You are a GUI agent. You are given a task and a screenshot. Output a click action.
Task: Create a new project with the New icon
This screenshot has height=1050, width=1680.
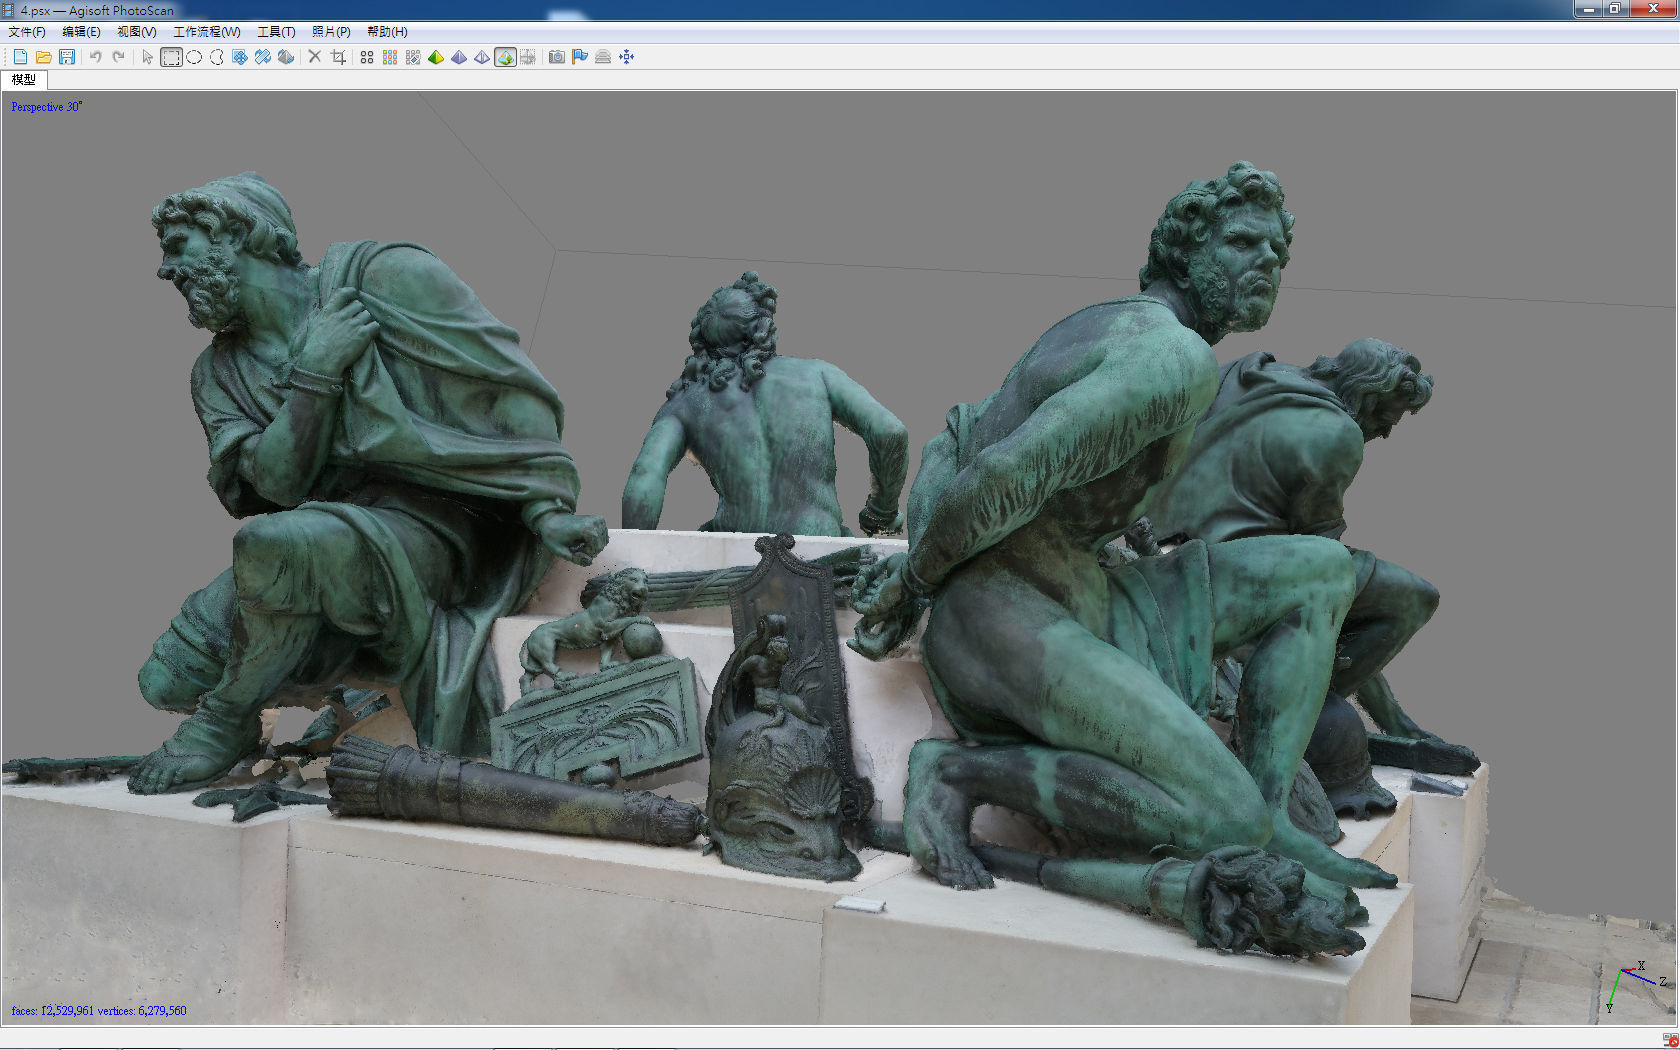click(x=20, y=57)
